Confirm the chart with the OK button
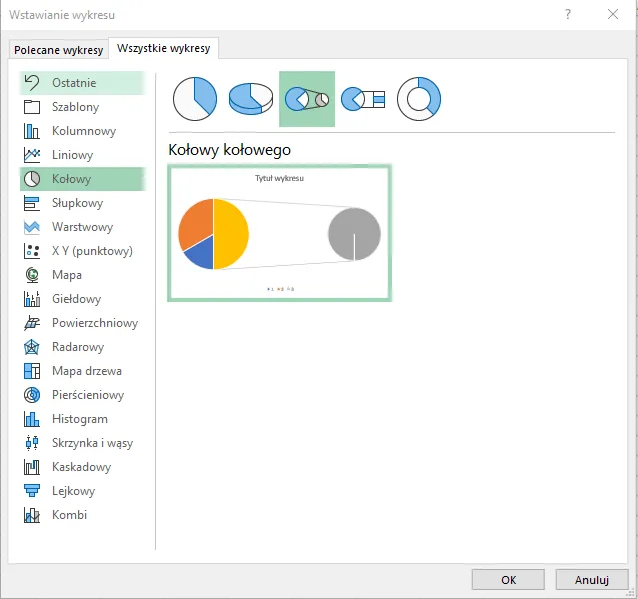Viewport: 638px width, 599px height. (508, 579)
